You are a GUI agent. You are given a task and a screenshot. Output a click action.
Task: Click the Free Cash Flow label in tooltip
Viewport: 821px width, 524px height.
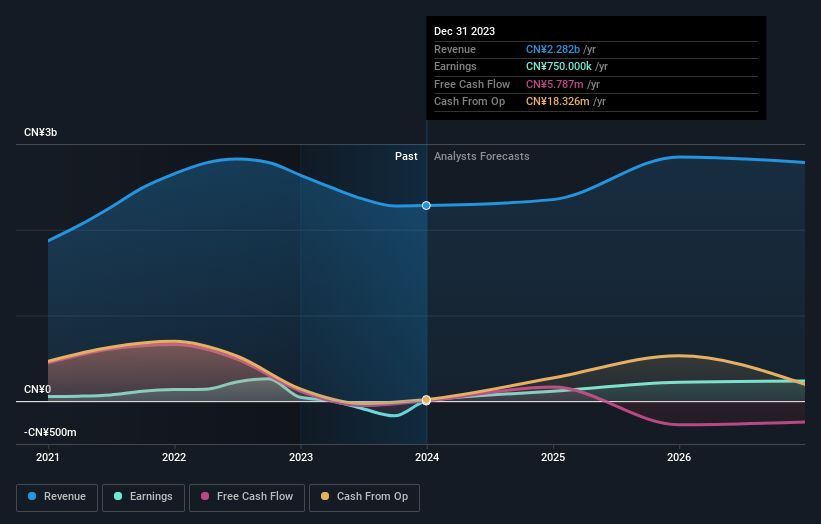pyautogui.click(x=472, y=84)
